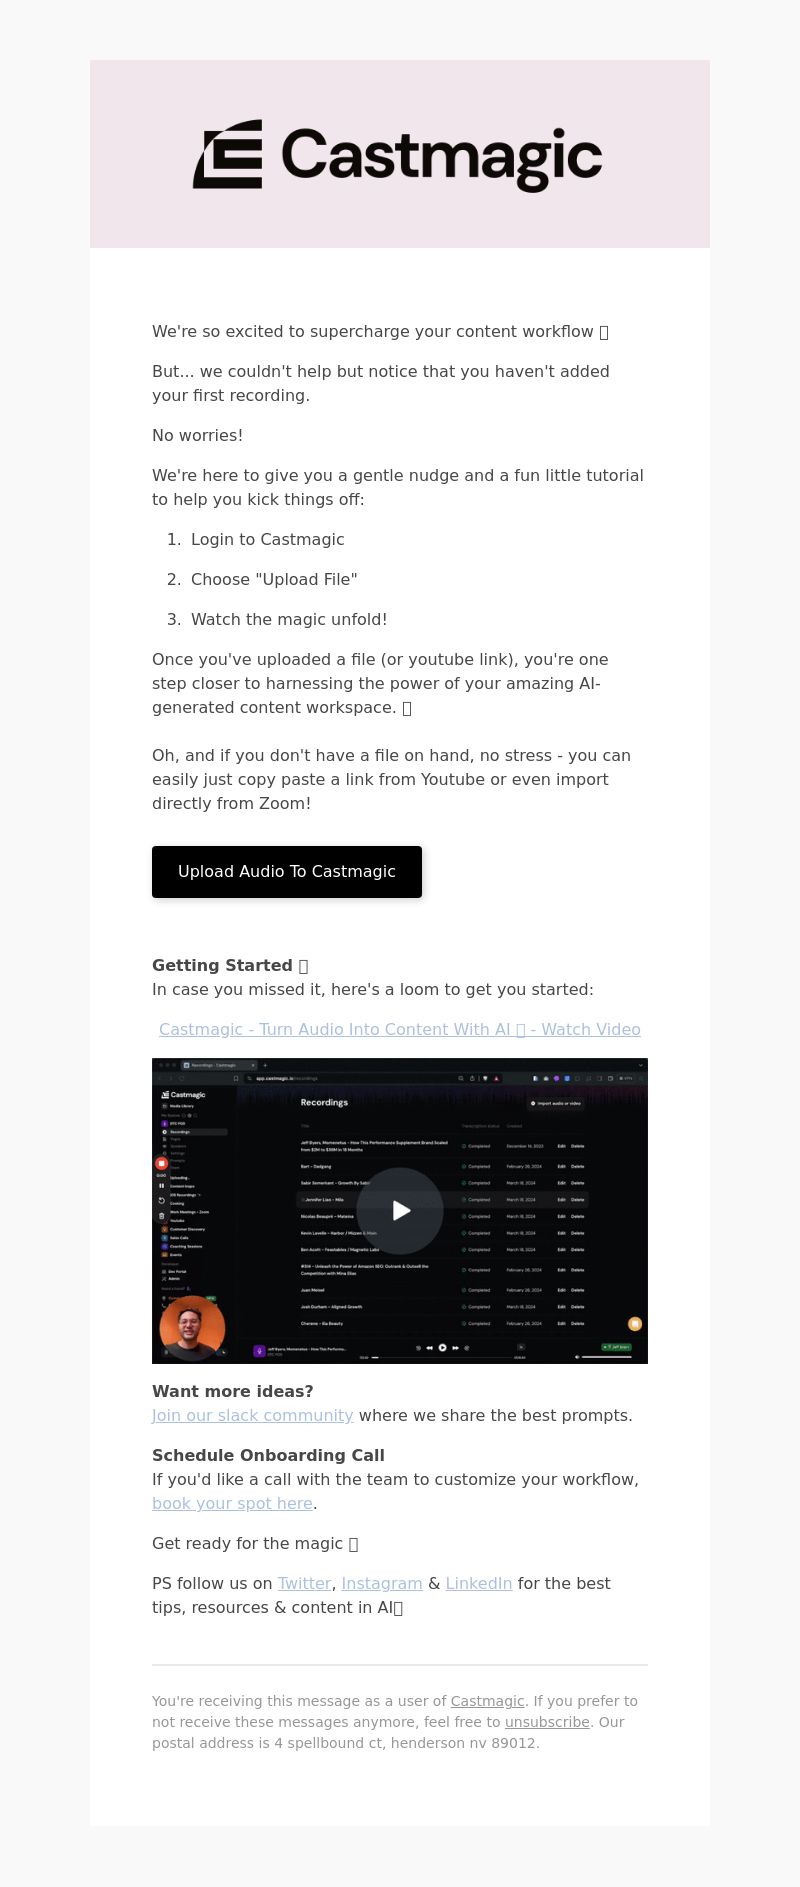This screenshot has width=800, height=1887.
Task: Click the Recordings heading in video thumbnail
Action: [324, 1102]
